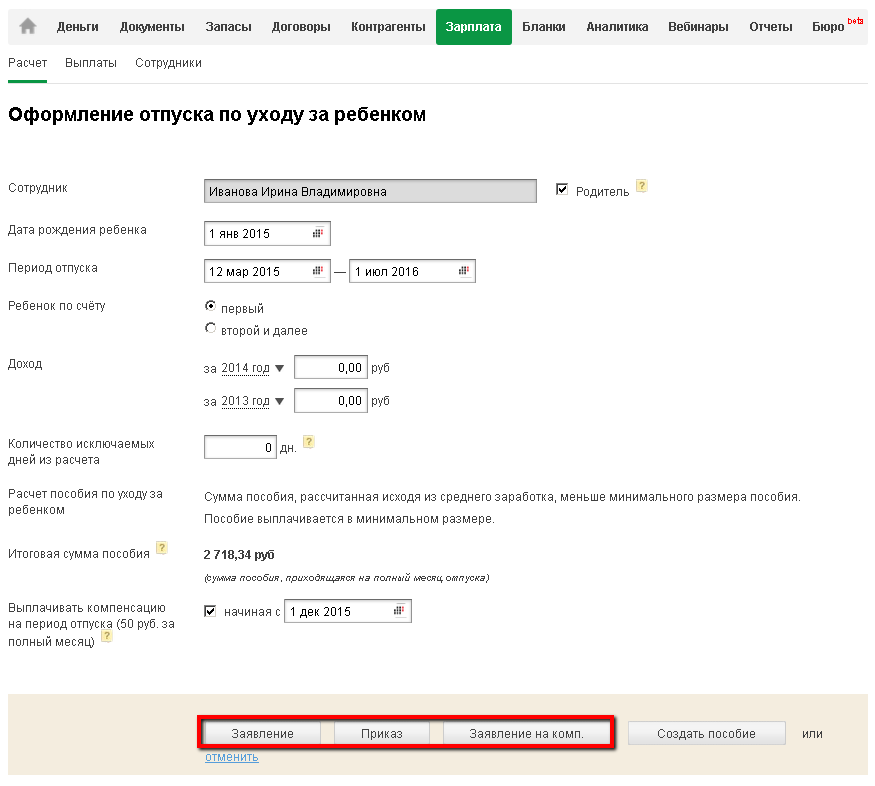This screenshot has width=875, height=786.
Task: Toggle compensation 'начиная с' checkbox
Action: [210, 611]
